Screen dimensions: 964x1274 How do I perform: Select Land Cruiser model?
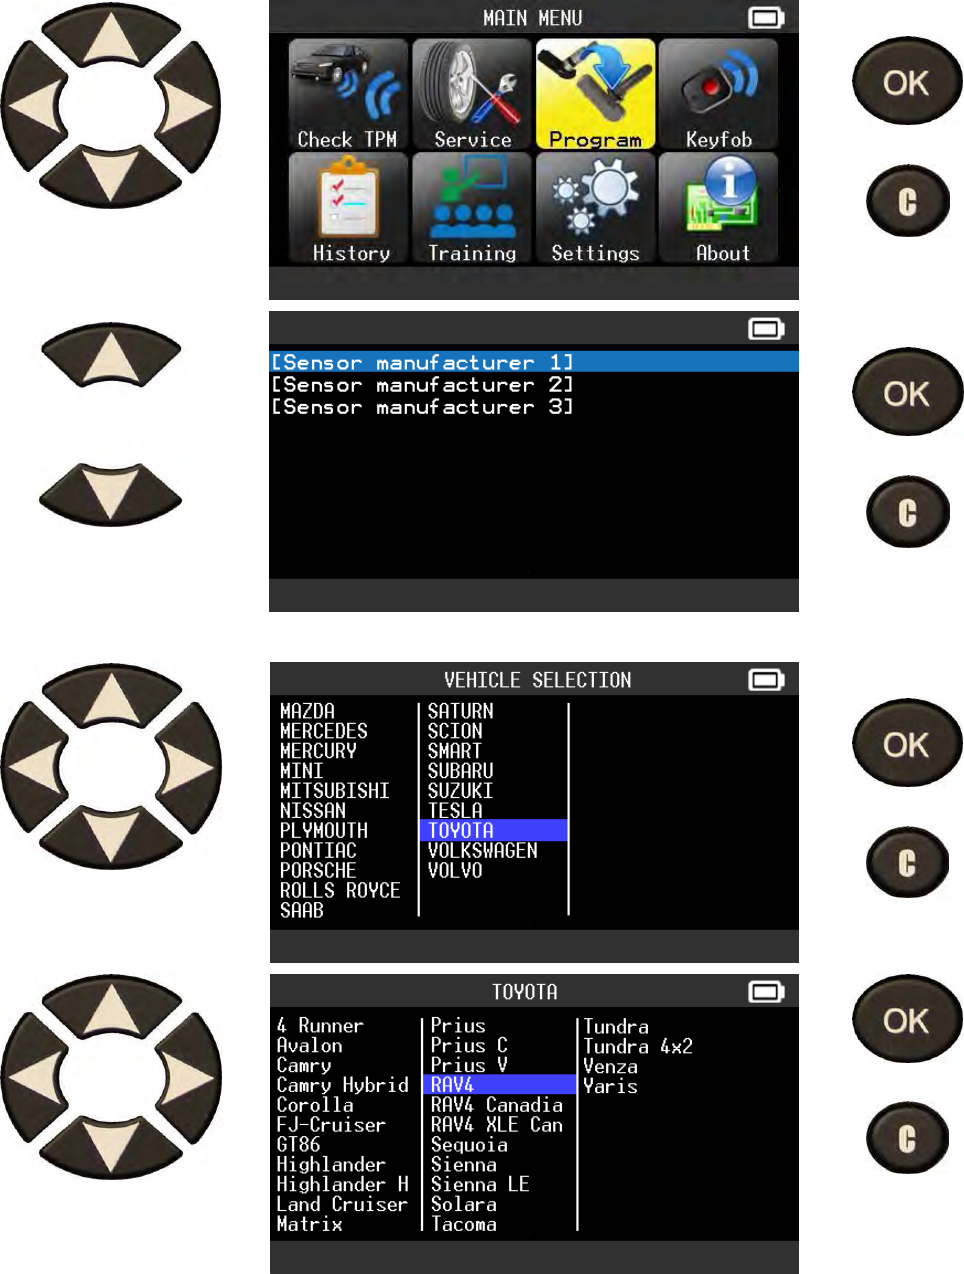pos(342,1204)
